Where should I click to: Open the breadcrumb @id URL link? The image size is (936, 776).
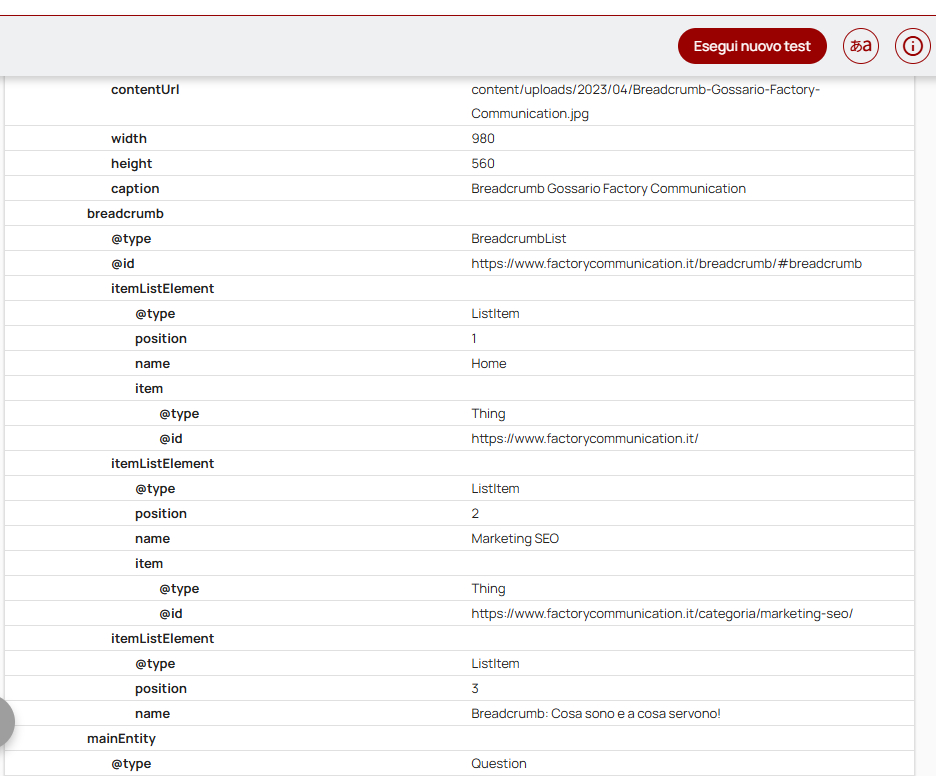click(x=666, y=263)
